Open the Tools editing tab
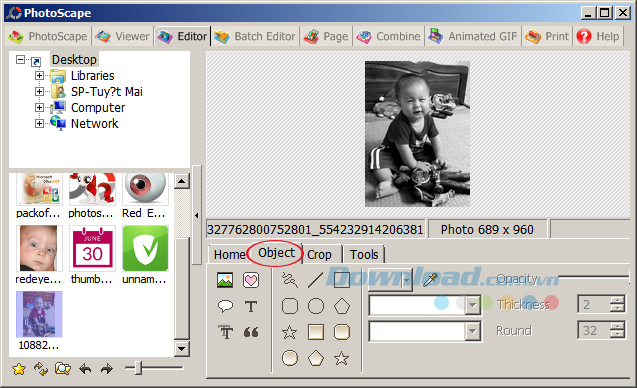The width and height of the screenshot is (637, 388). click(x=364, y=255)
